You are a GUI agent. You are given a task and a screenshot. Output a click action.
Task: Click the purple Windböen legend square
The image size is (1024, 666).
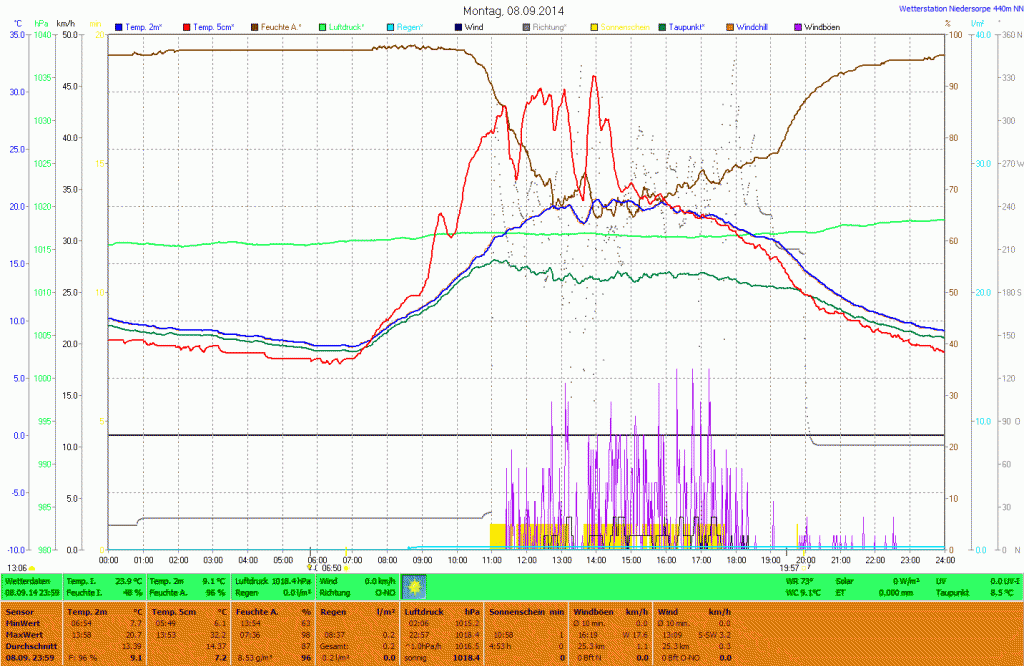pos(797,26)
